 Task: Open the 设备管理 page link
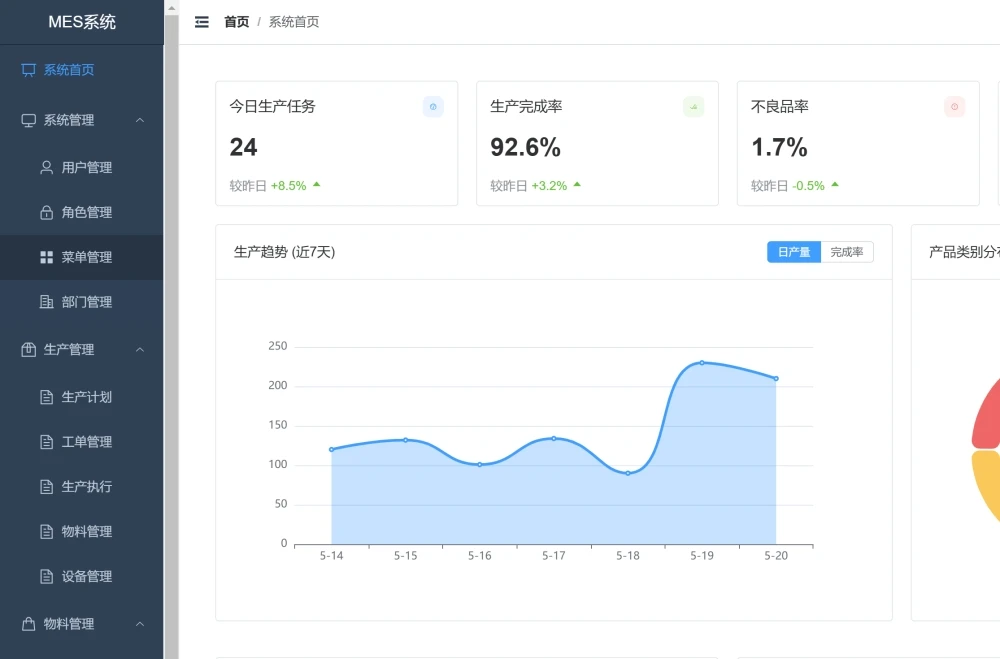(x=86, y=576)
